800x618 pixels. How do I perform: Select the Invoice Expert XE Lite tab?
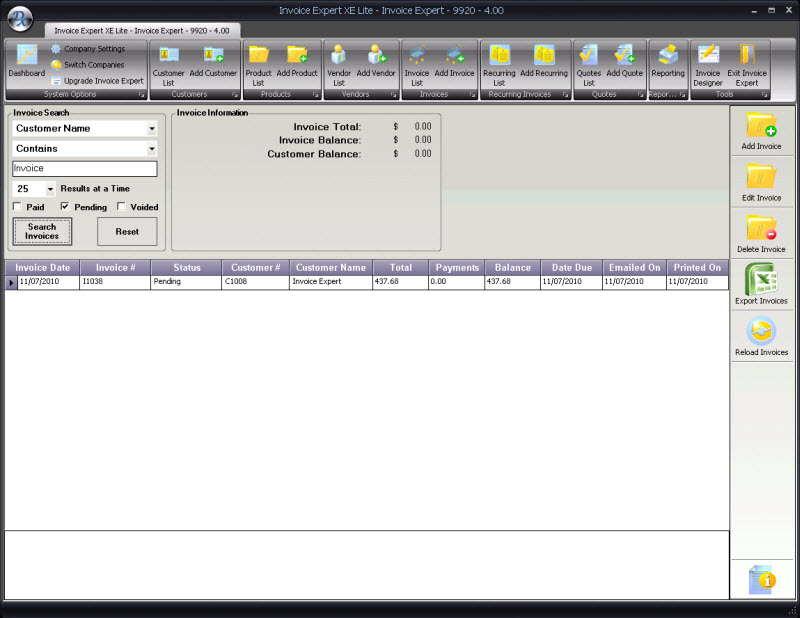(142, 31)
